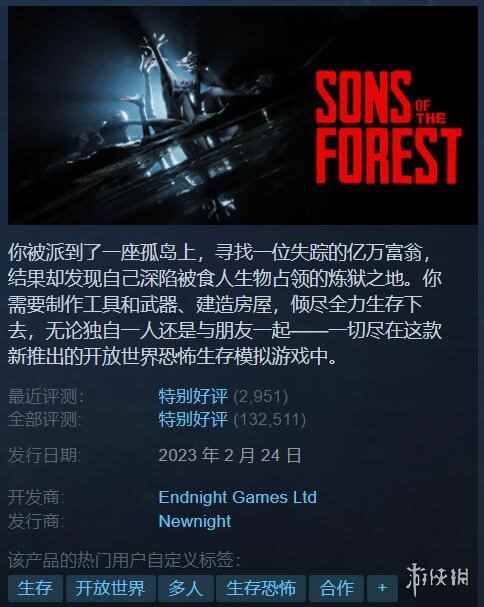This screenshot has width=484, height=607.
Task: Open the all reviews 特别好评 link
Action: coord(193,419)
